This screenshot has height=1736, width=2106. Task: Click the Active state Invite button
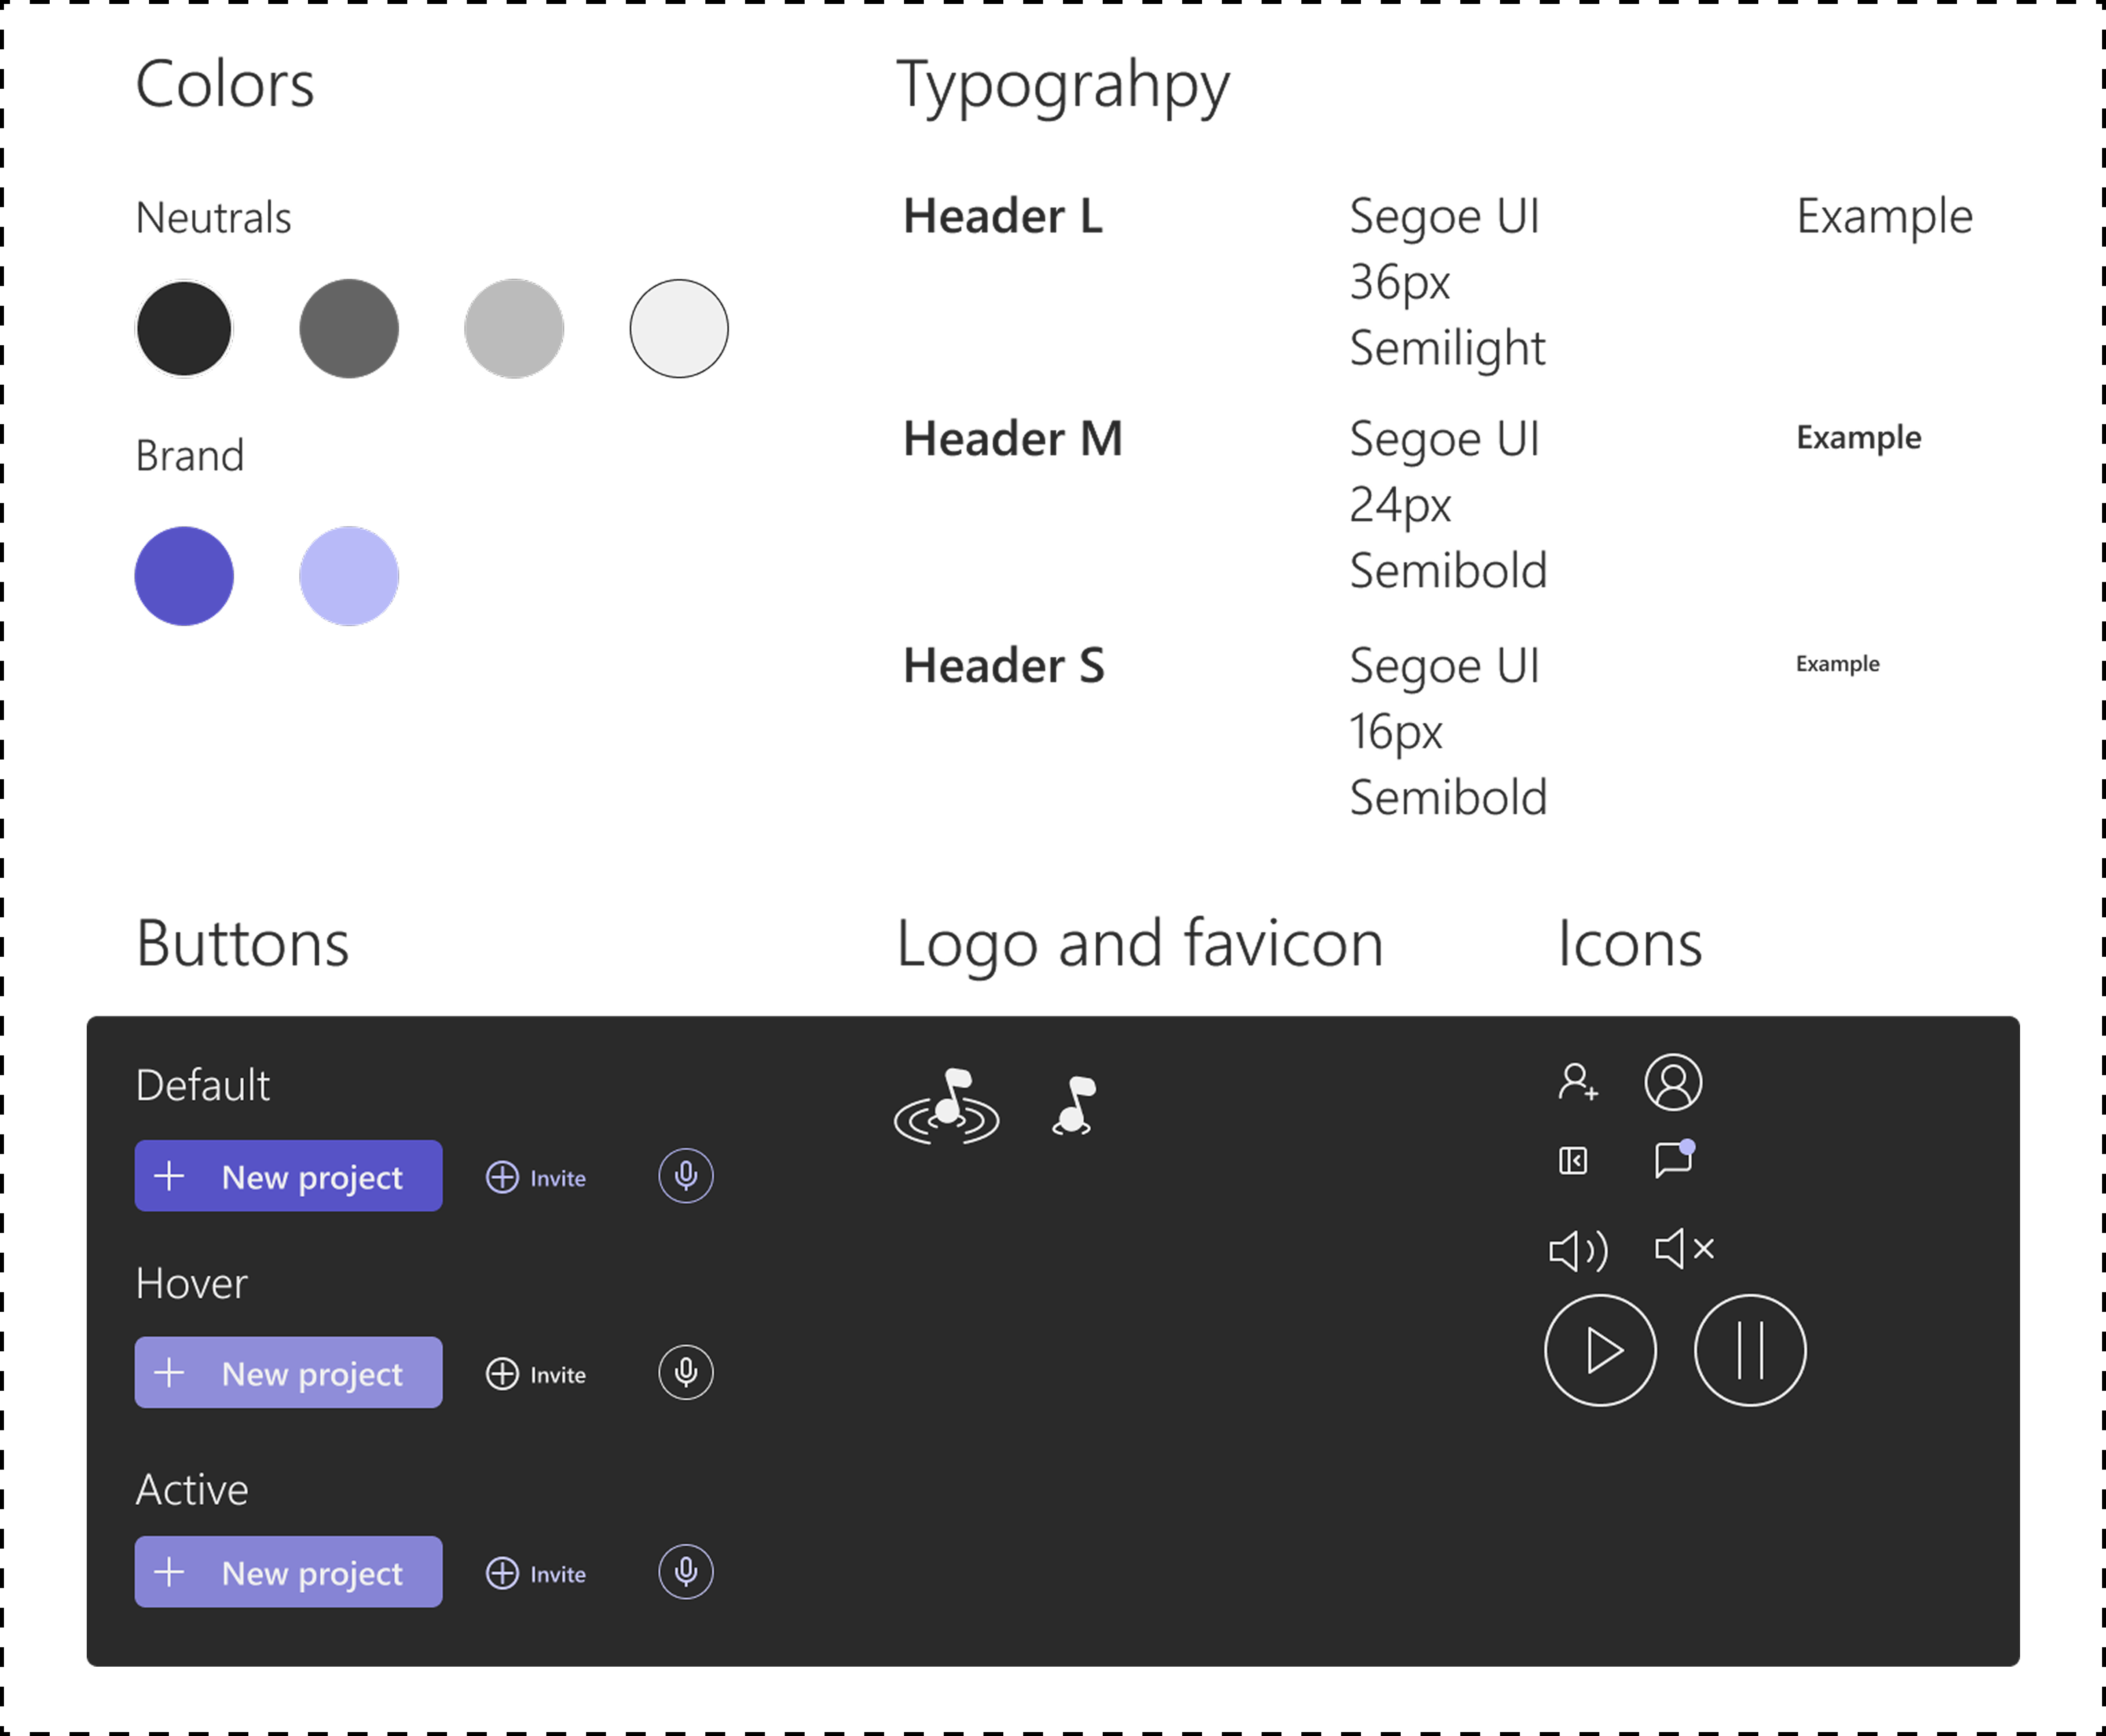click(536, 1573)
